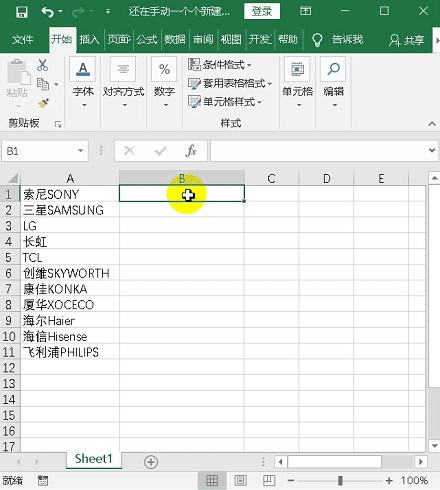The height and width of the screenshot is (490, 440).
Task: Switch to the 页面 layout tab
Action: tap(119, 40)
